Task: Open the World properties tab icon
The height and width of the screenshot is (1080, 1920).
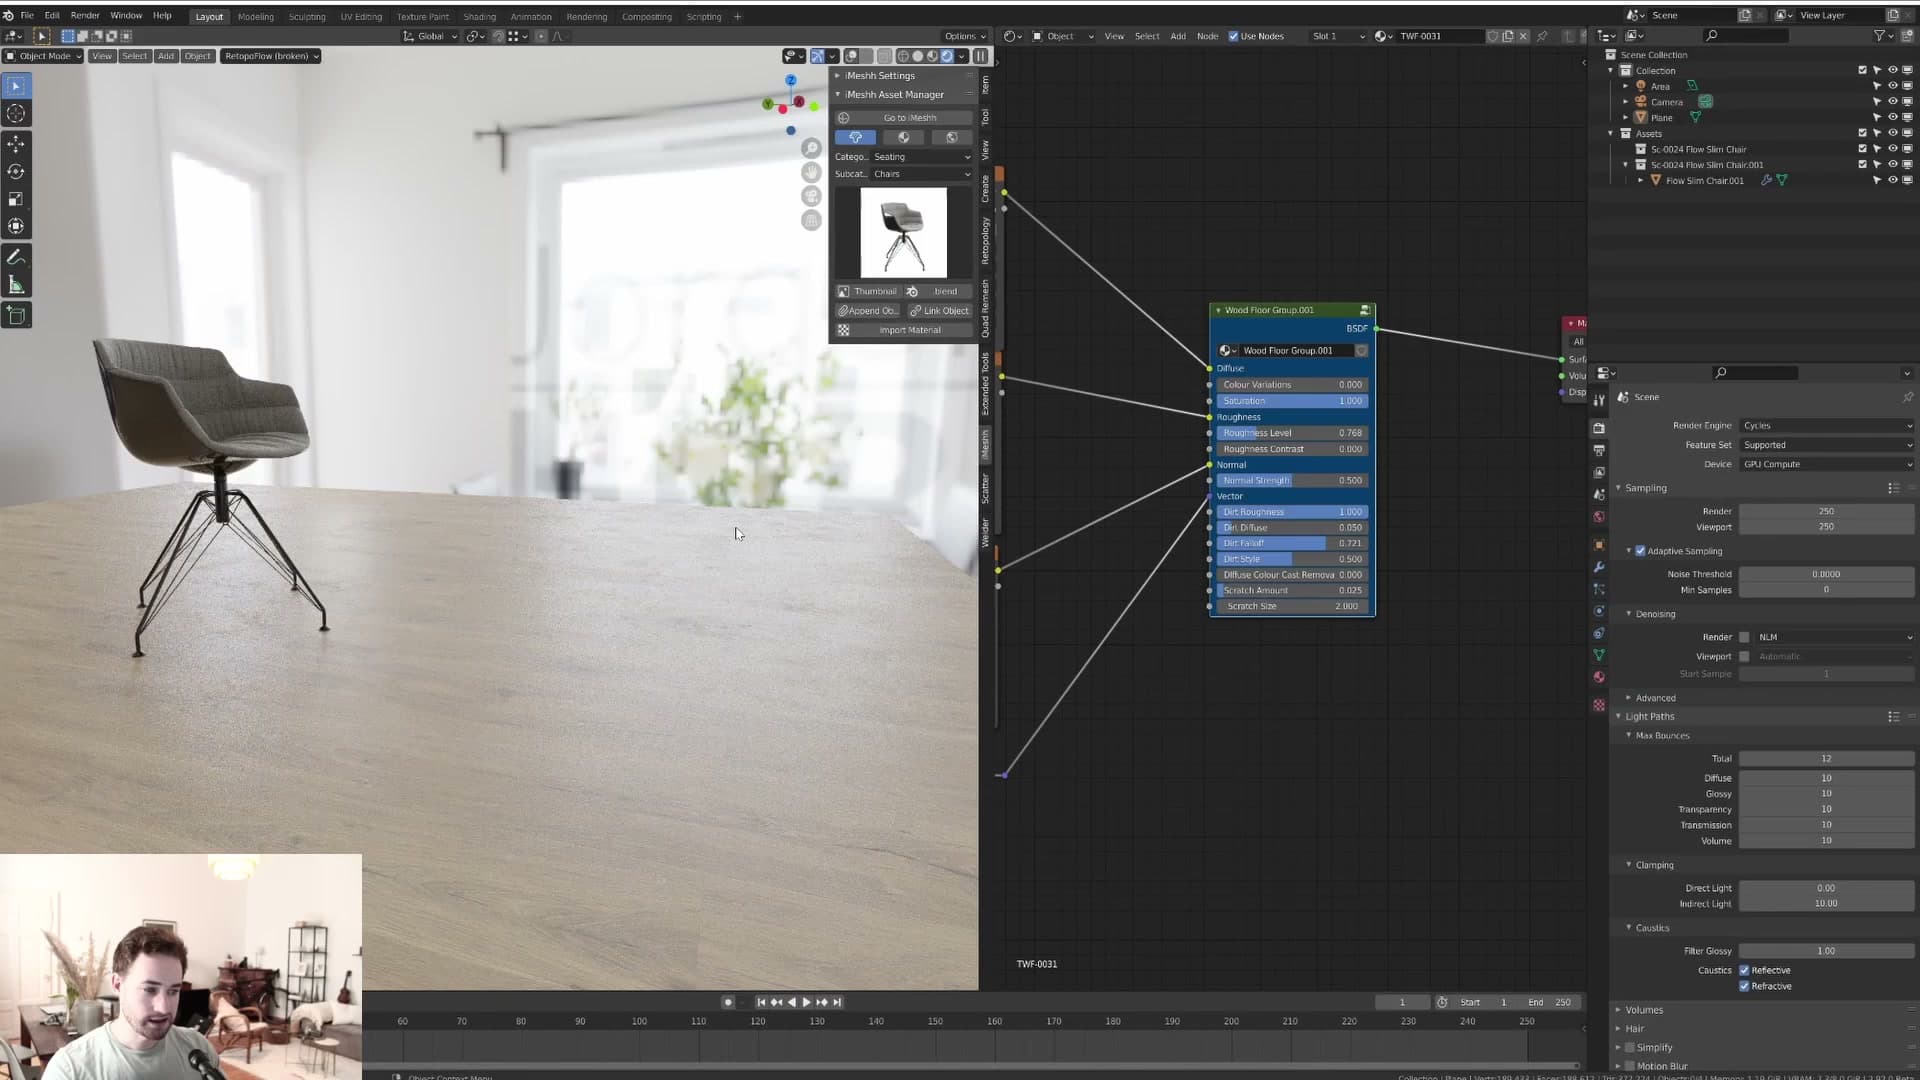Action: pyautogui.click(x=1599, y=516)
